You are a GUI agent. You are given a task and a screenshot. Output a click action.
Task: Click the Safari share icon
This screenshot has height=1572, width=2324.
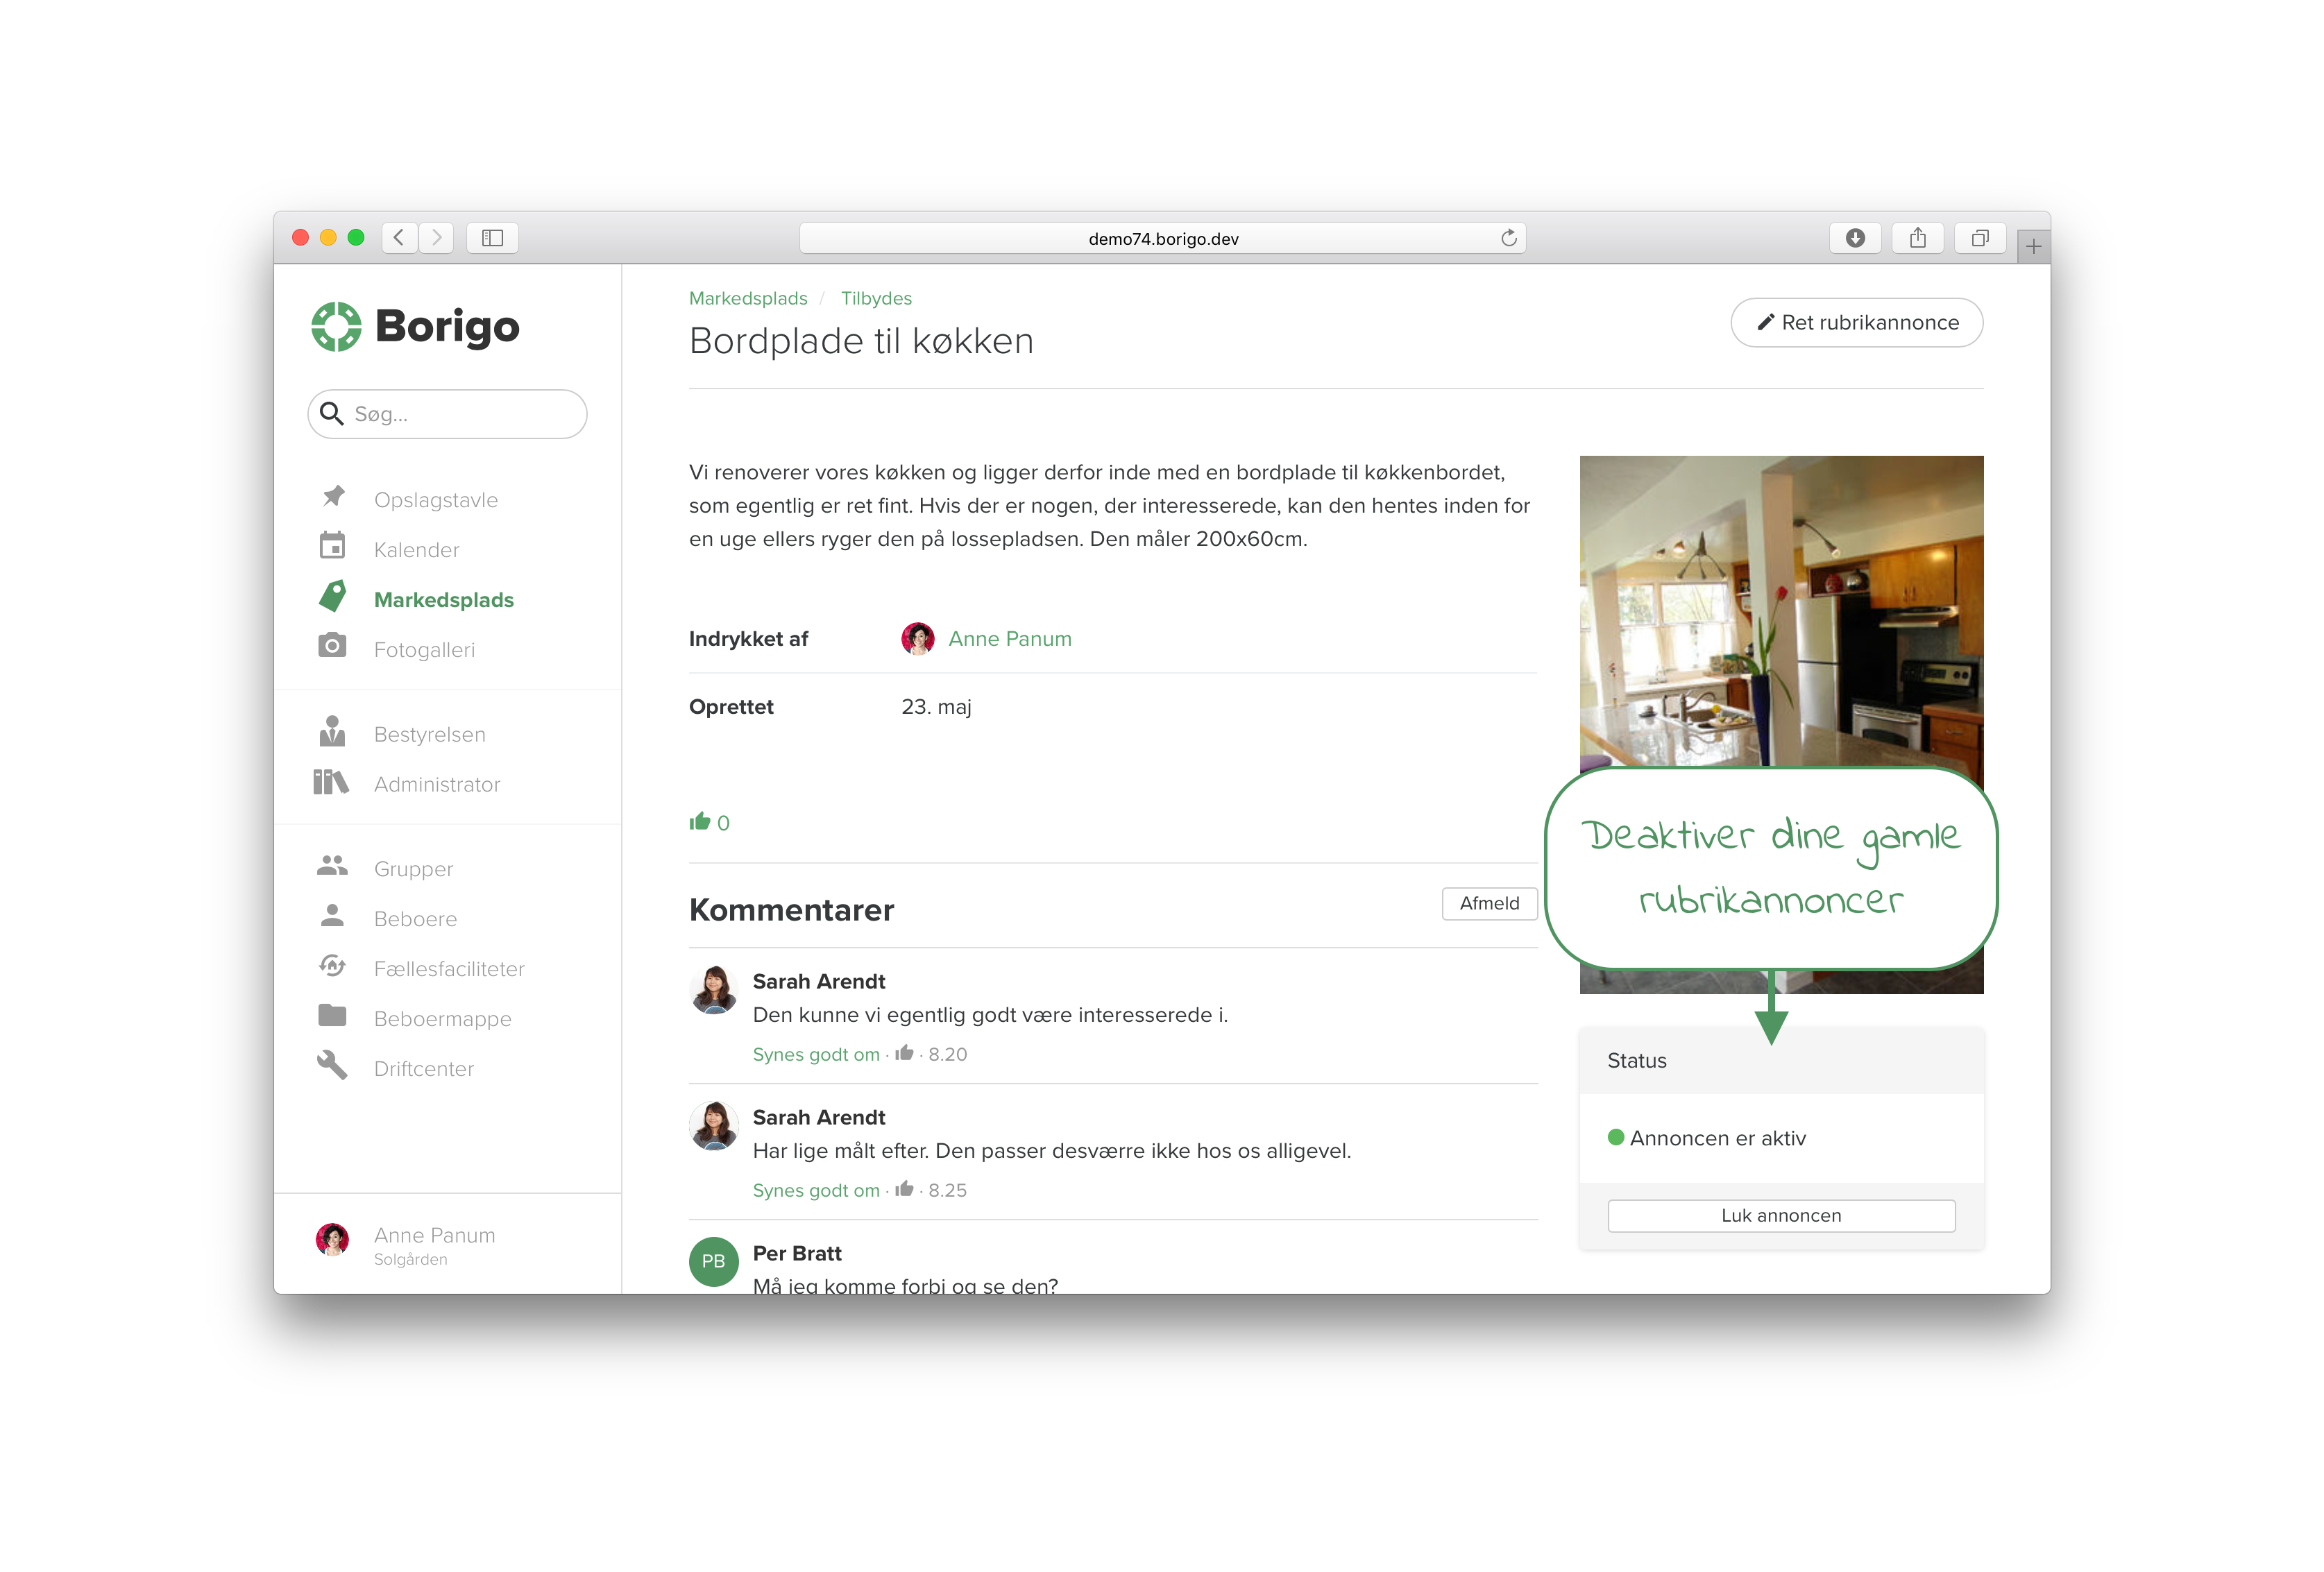pos(1918,238)
